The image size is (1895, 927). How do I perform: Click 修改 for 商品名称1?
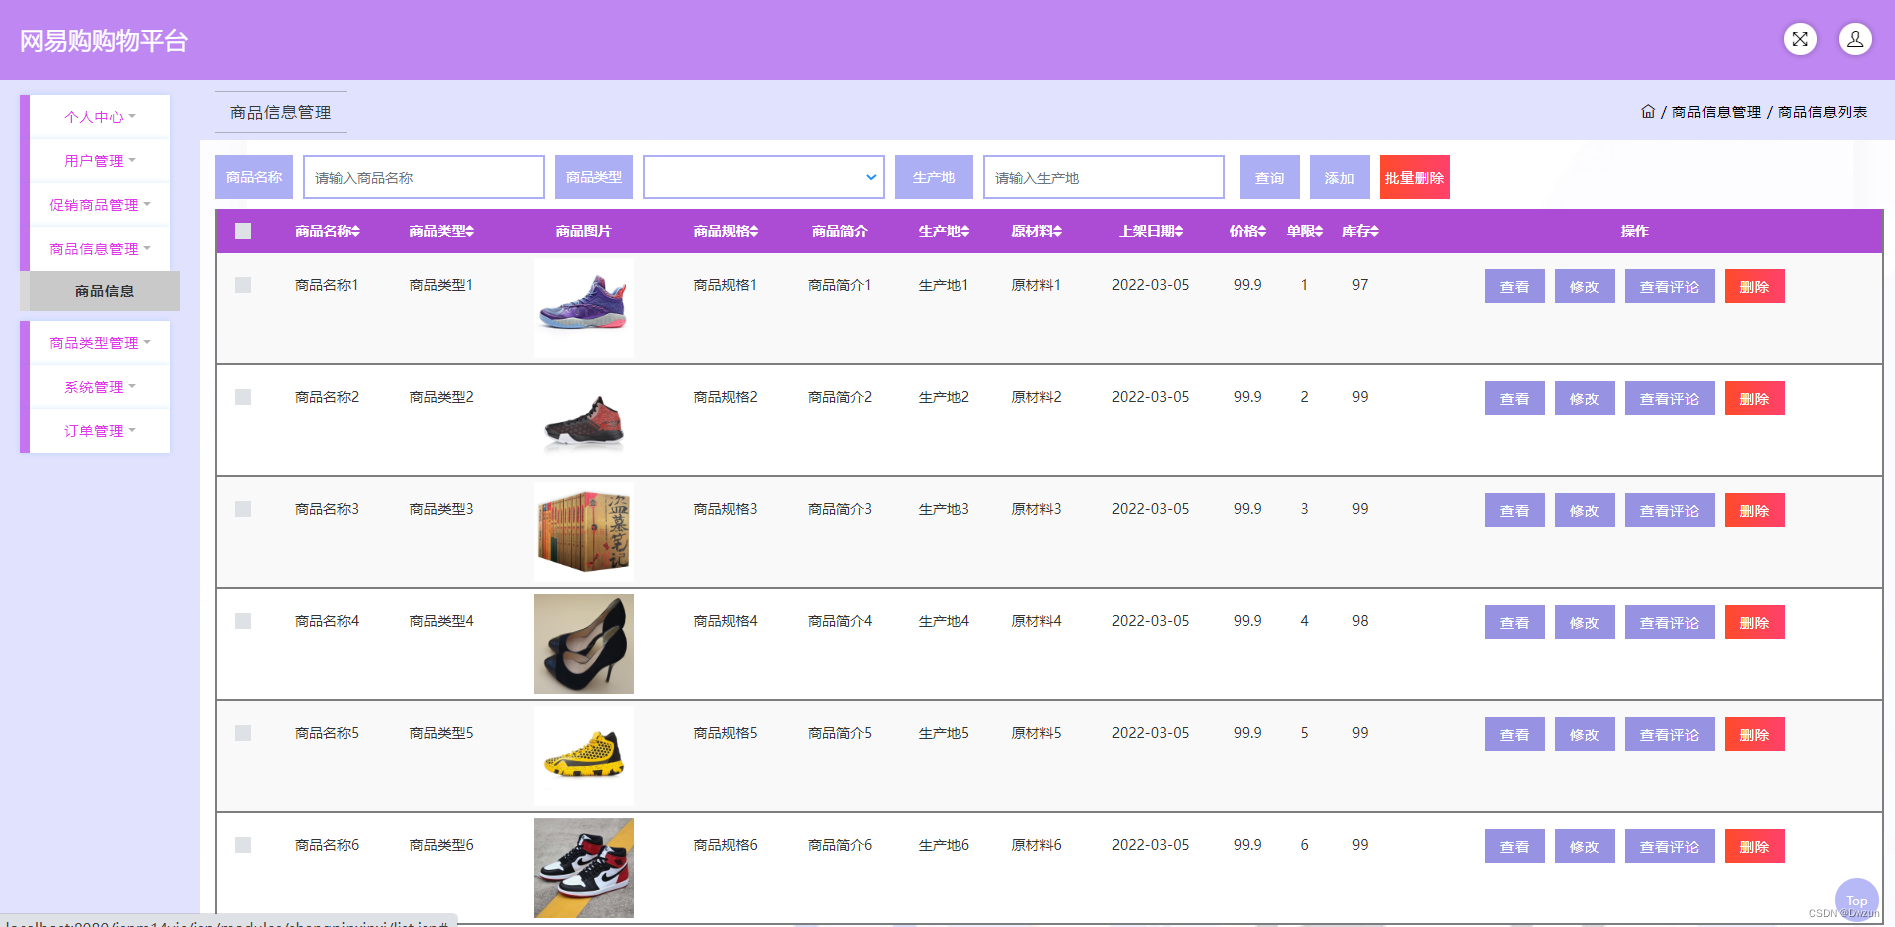[x=1585, y=286]
